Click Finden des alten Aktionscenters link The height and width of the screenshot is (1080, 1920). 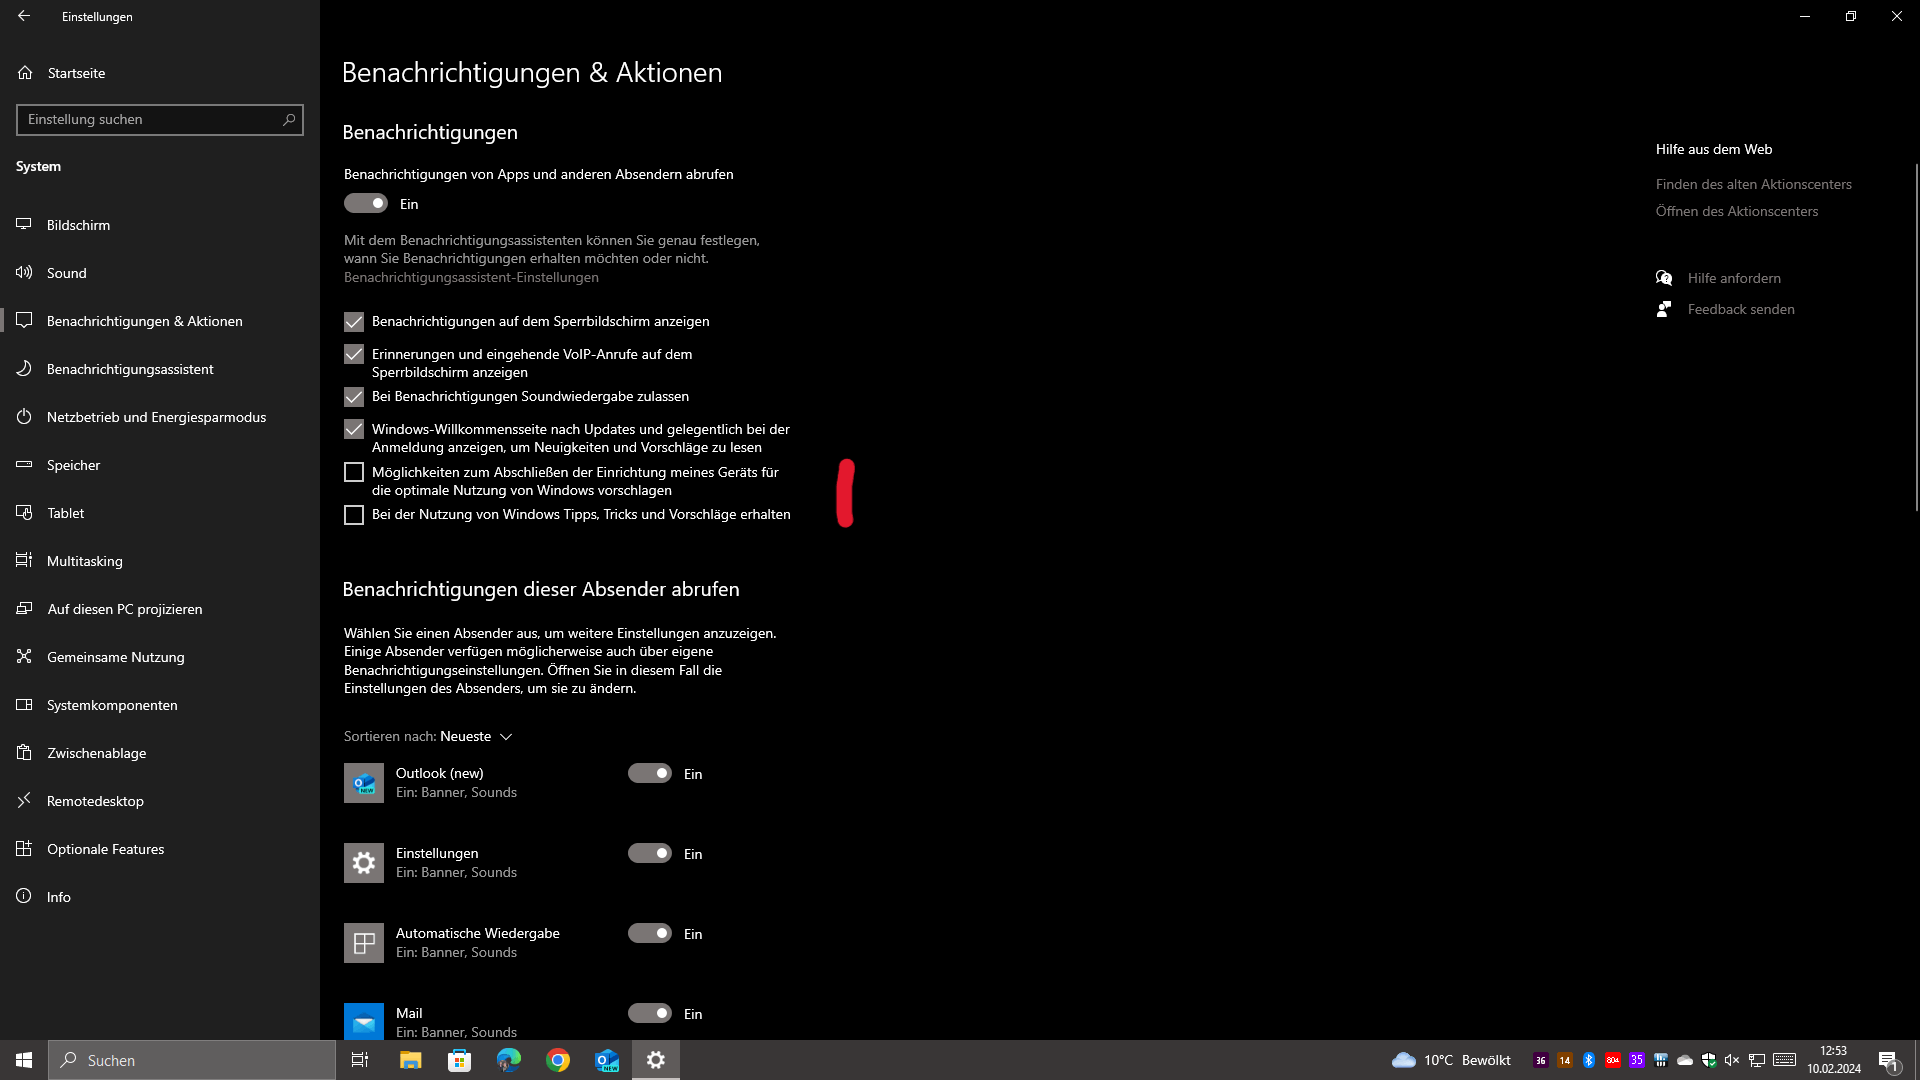click(1753, 184)
